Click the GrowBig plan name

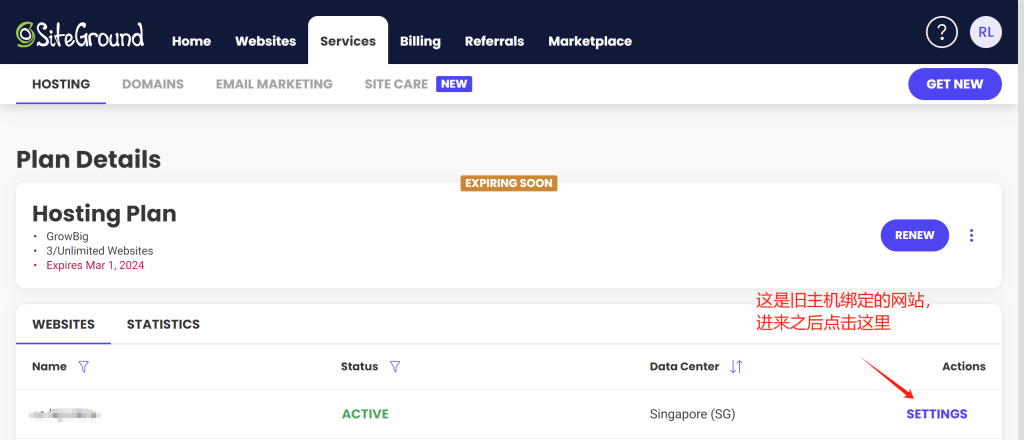coord(67,236)
